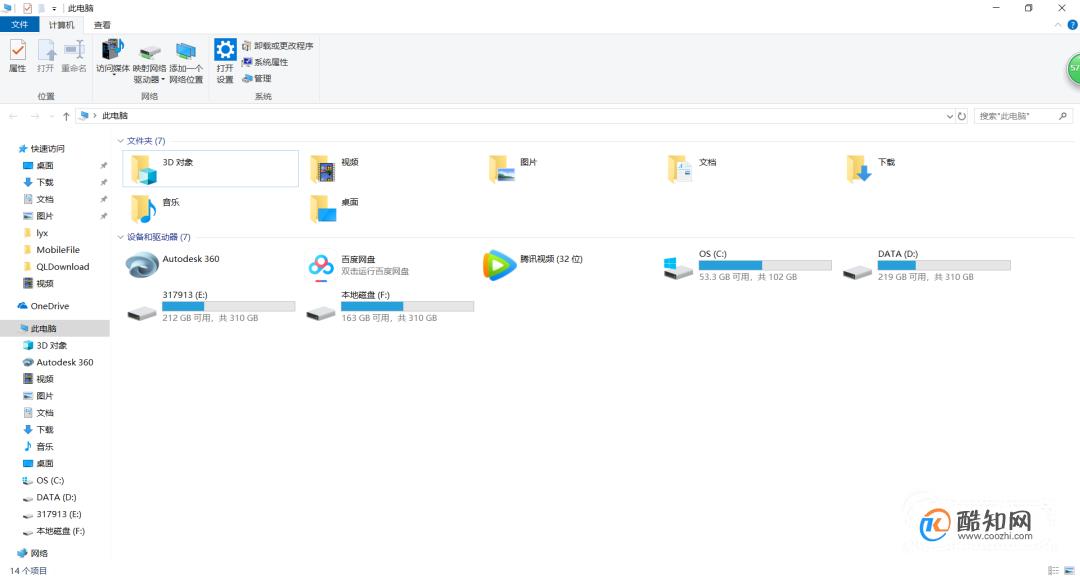Select the 腾讯视频 (32 位) icon
The height and width of the screenshot is (579, 1080).
(499, 265)
